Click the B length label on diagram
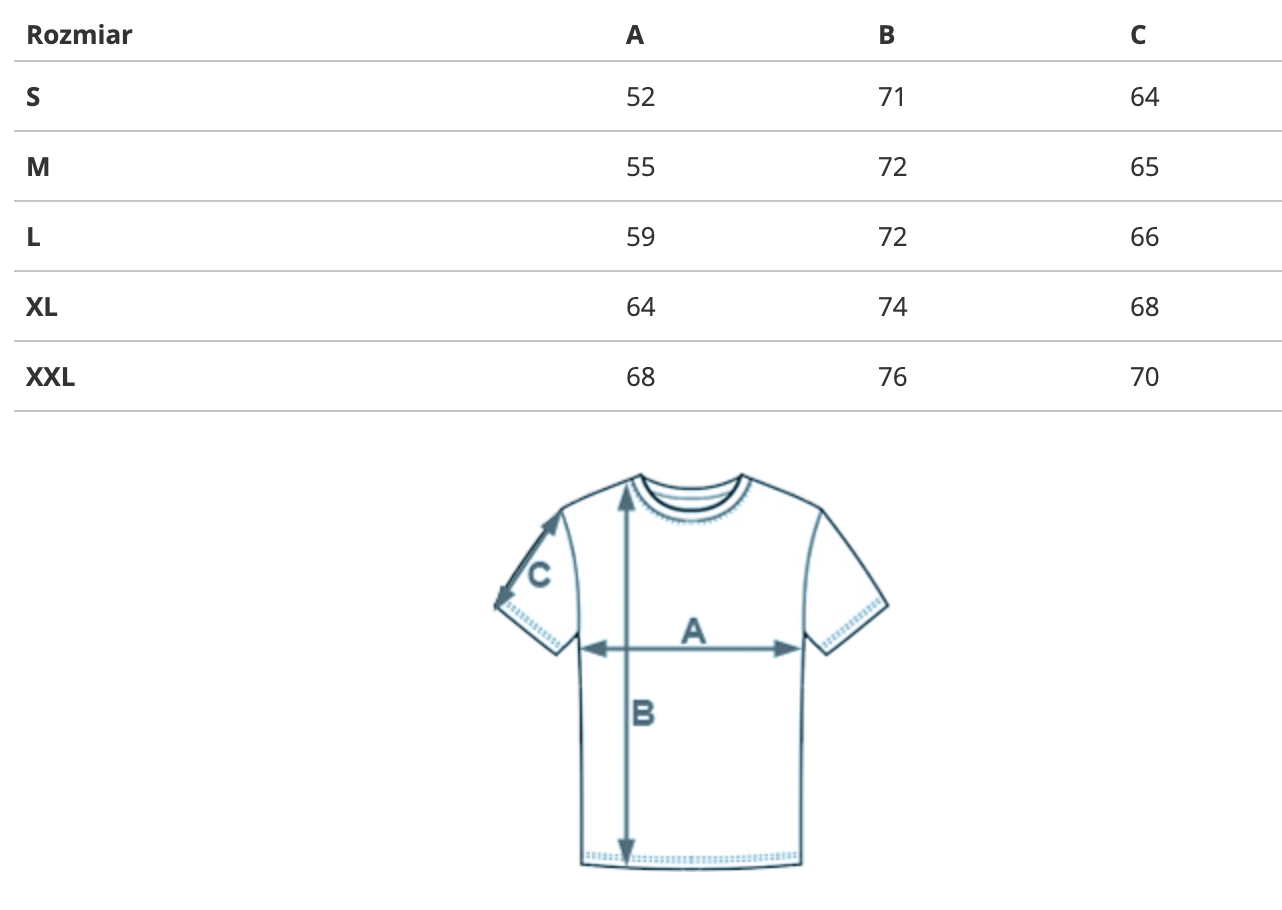 (x=643, y=714)
